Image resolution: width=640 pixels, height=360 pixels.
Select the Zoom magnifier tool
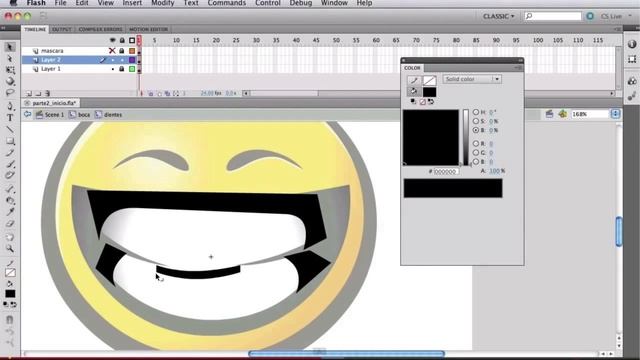click(x=10, y=248)
